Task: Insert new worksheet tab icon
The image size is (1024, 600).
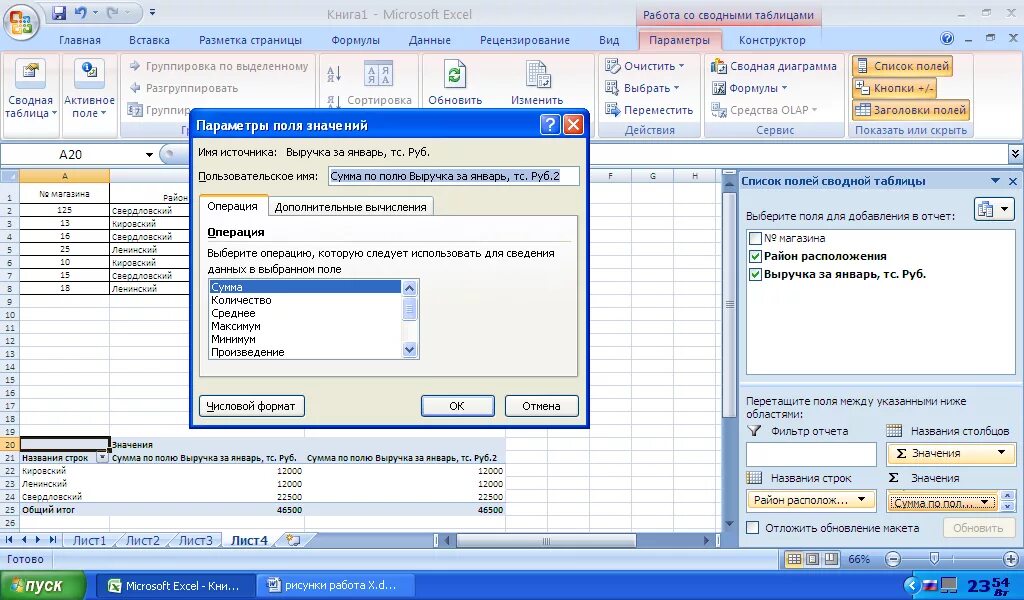Action: [x=293, y=540]
